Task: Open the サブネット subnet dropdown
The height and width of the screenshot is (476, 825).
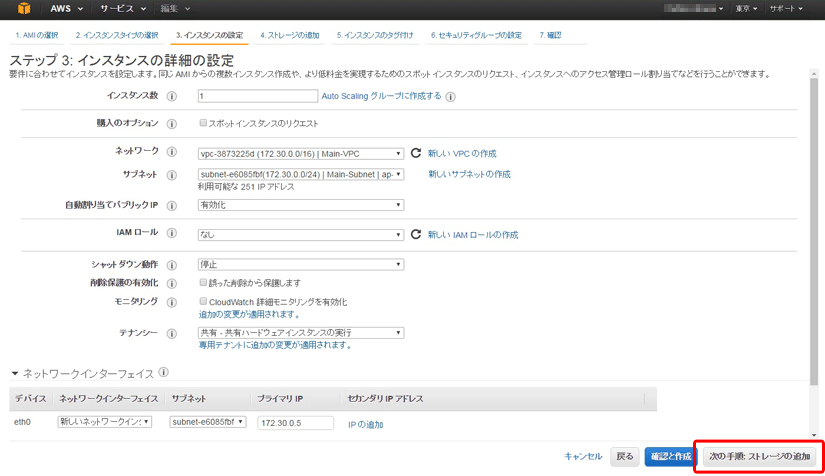Action: click(x=301, y=174)
